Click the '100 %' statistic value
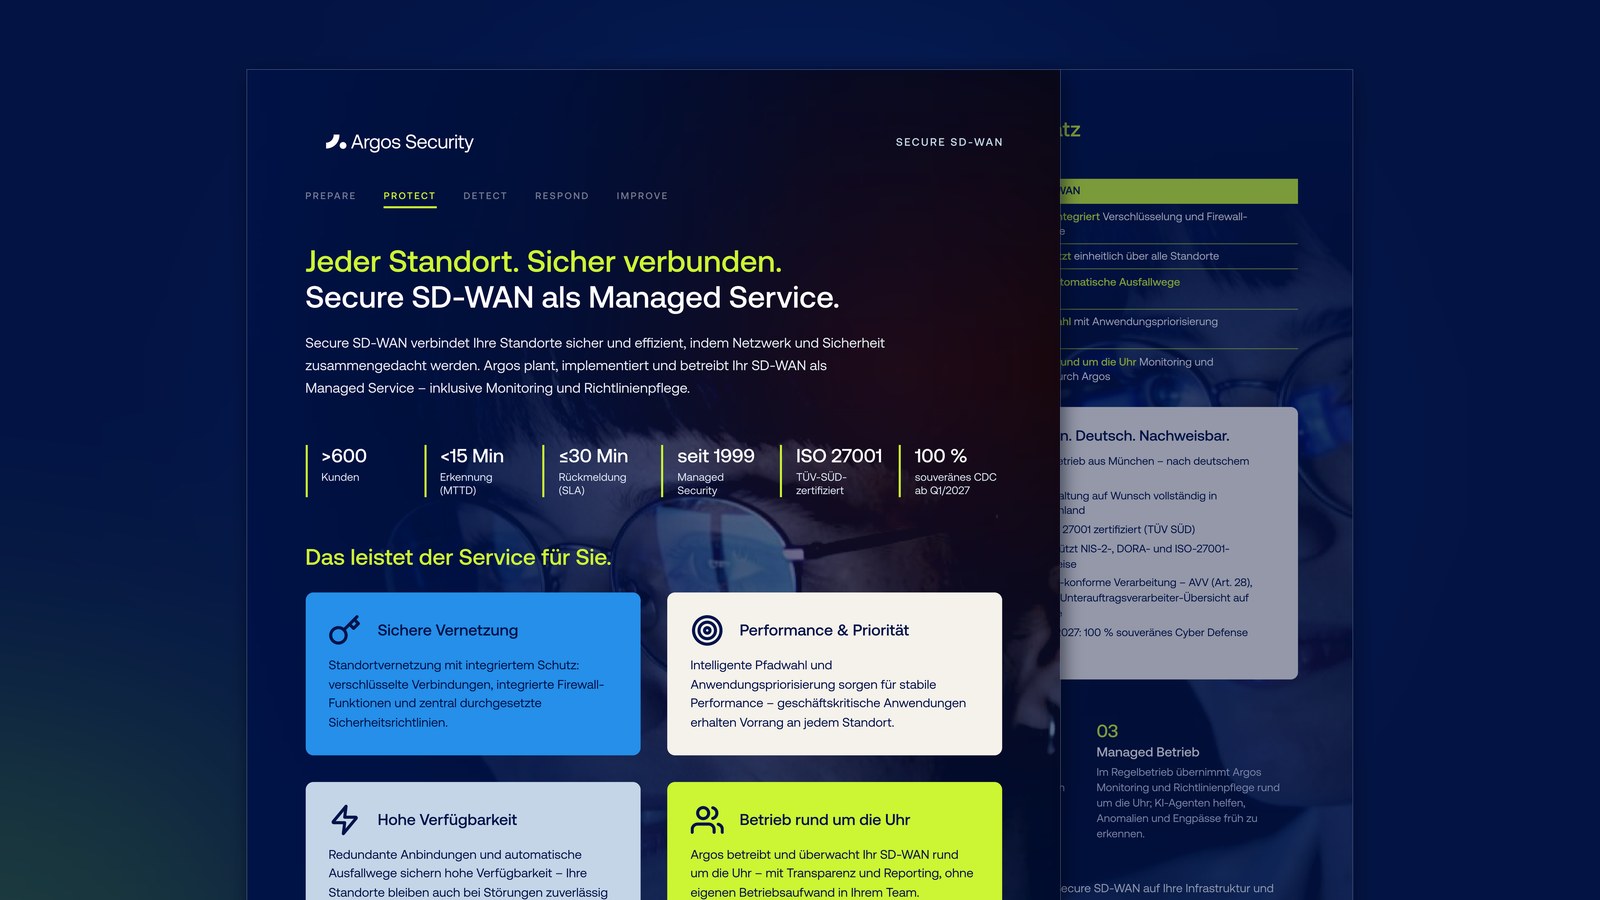 click(940, 456)
